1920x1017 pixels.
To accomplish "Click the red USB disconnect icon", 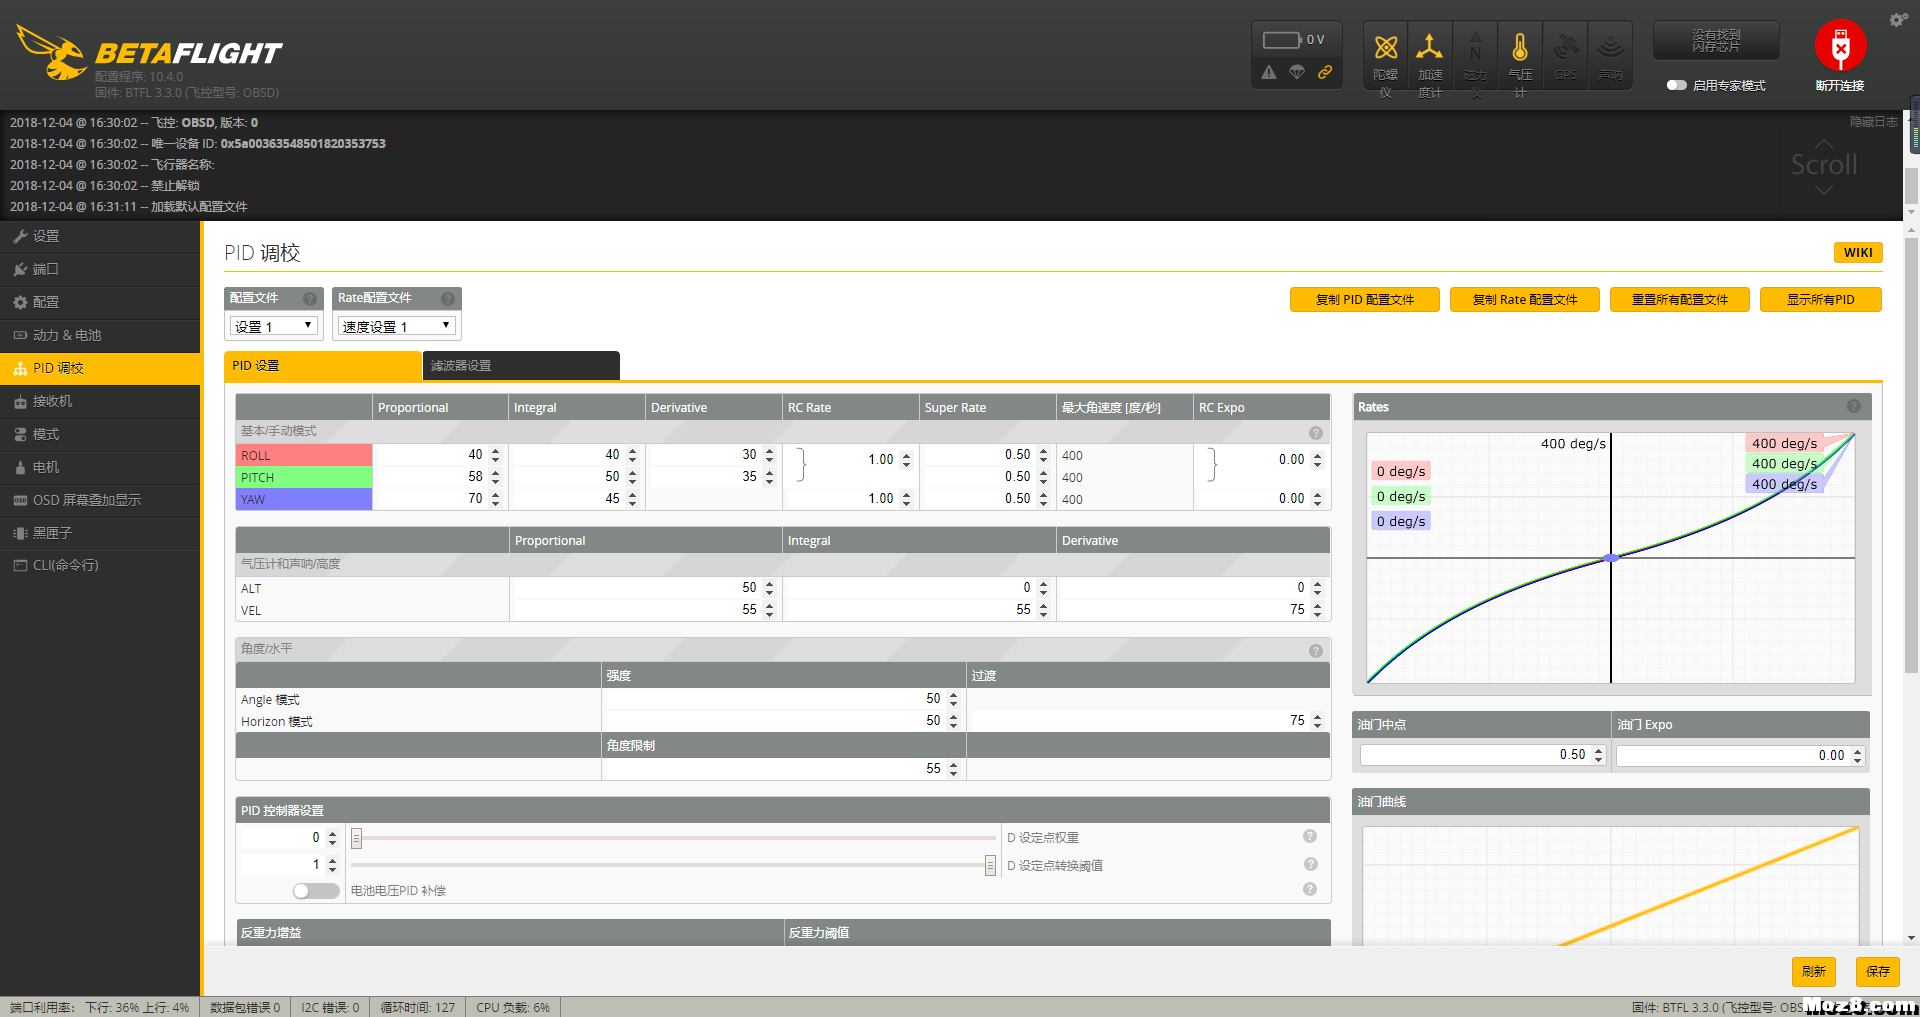I will [1840, 46].
